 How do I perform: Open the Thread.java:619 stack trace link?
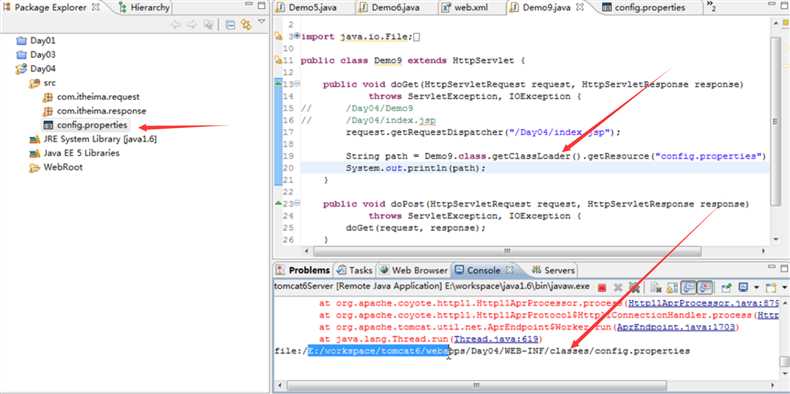click(x=495, y=339)
